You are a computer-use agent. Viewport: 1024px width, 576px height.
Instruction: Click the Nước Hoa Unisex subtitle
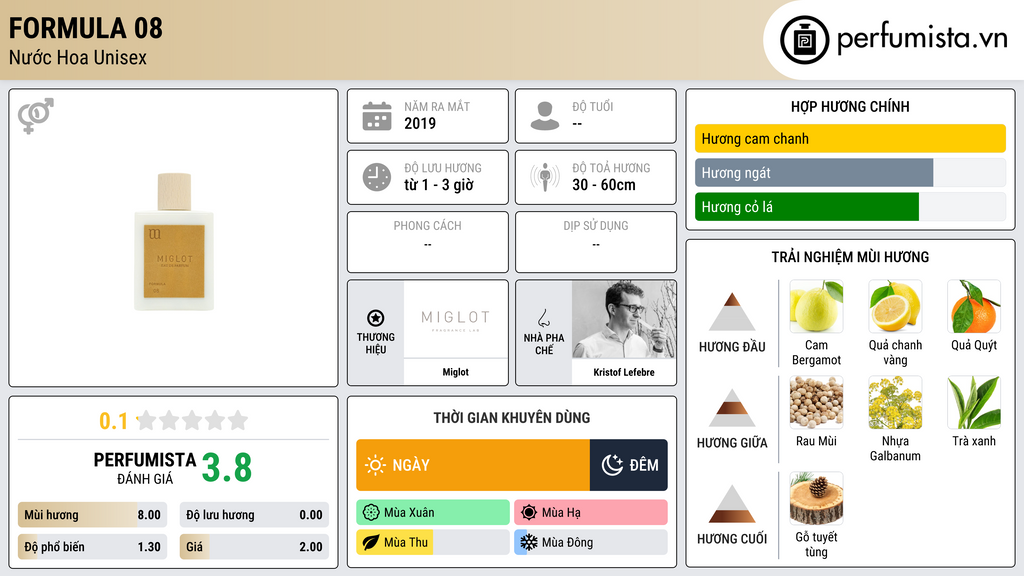tap(78, 57)
